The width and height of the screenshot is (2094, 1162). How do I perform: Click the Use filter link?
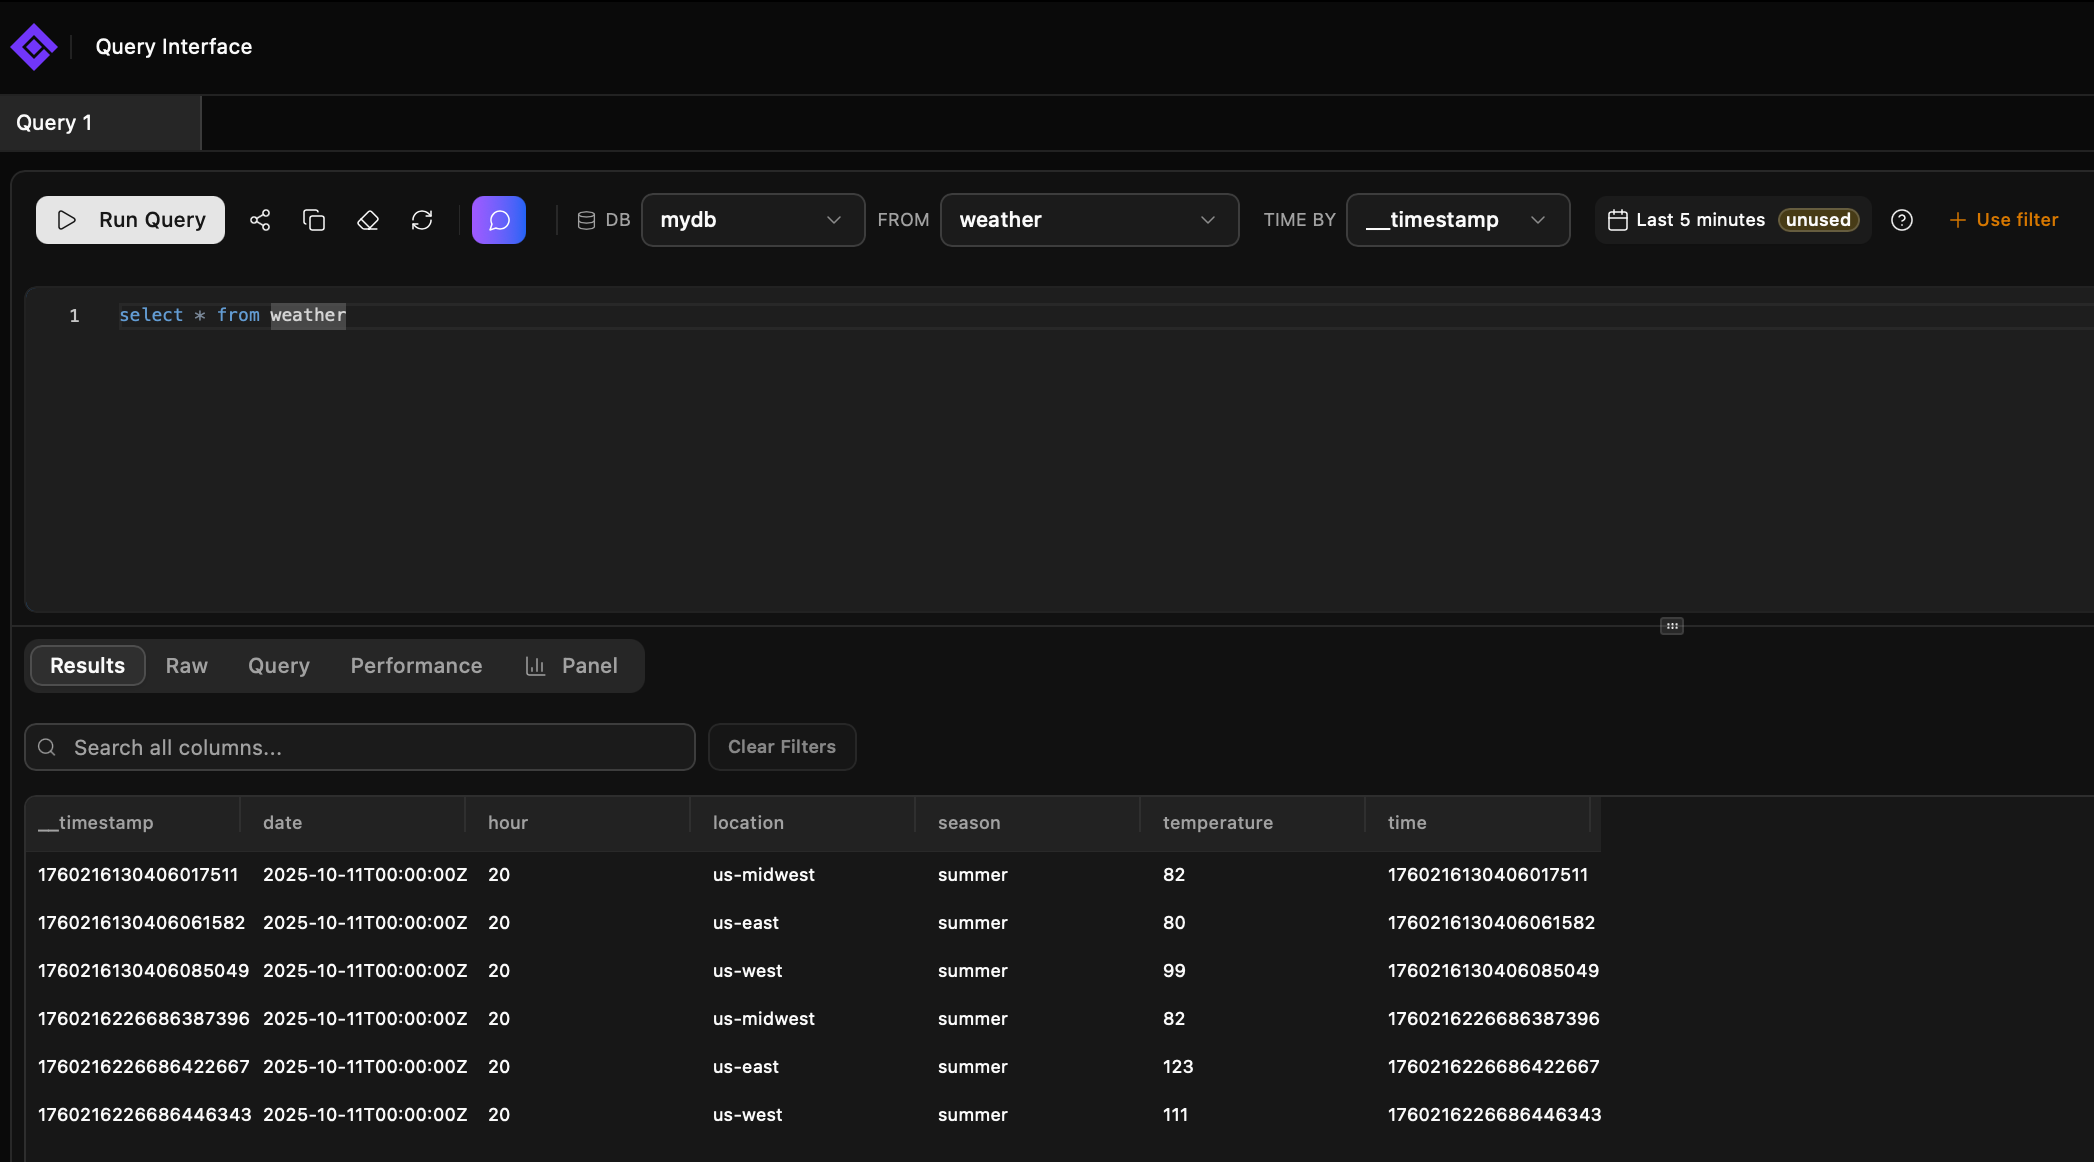click(x=2004, y=220)
